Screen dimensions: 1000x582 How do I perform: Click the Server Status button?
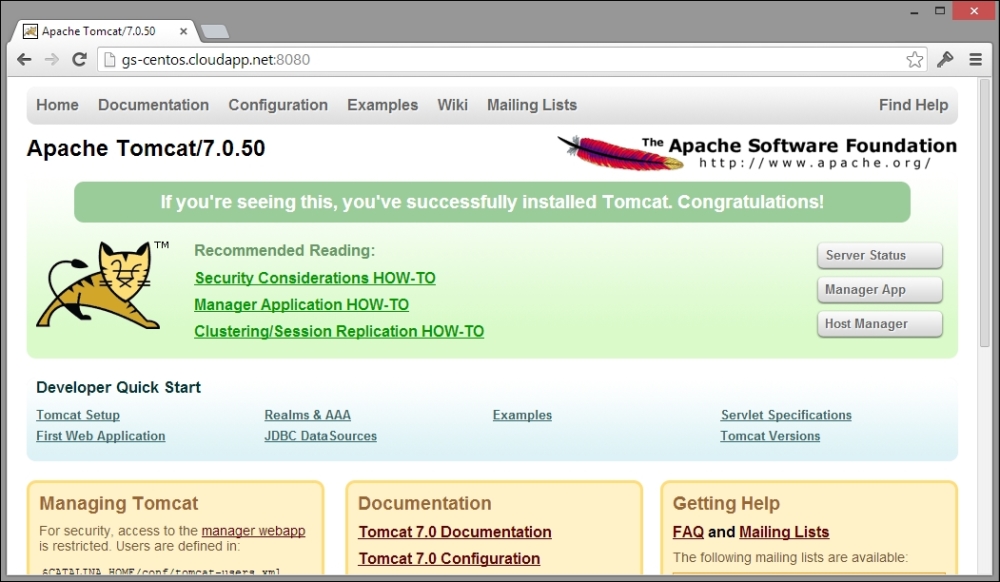pos(879,255)
